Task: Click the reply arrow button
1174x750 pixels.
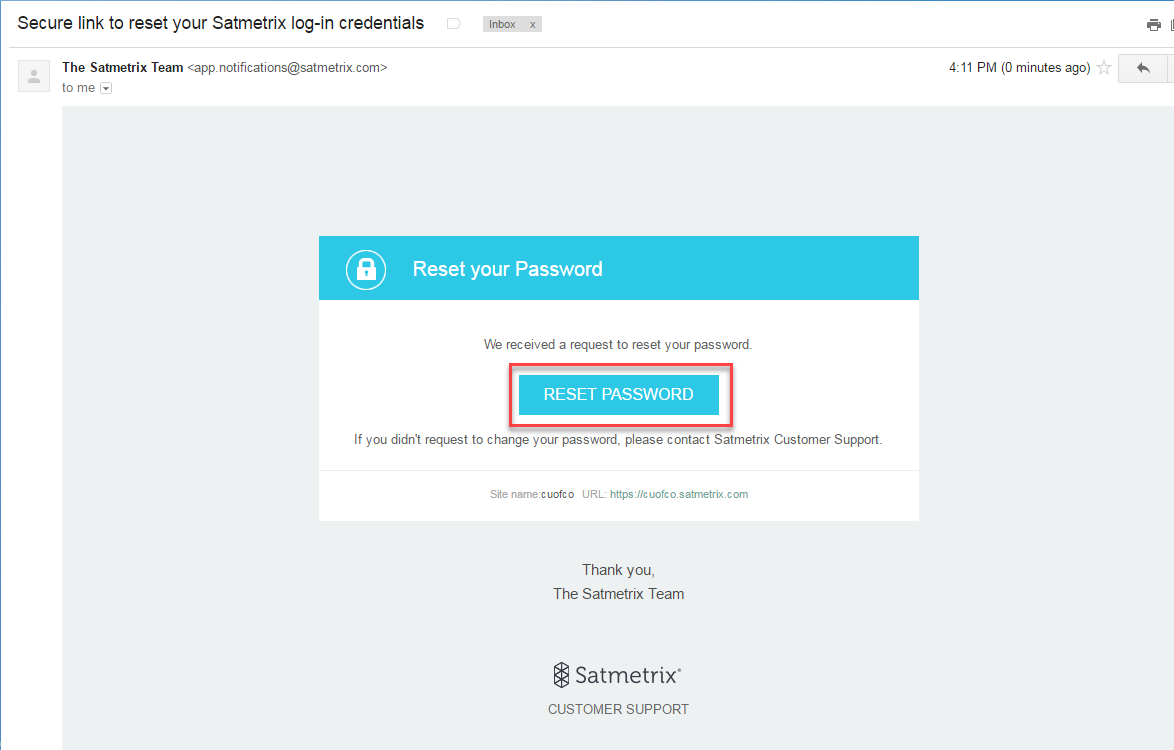Action: pyautogui.click(x=1143, y=68)
